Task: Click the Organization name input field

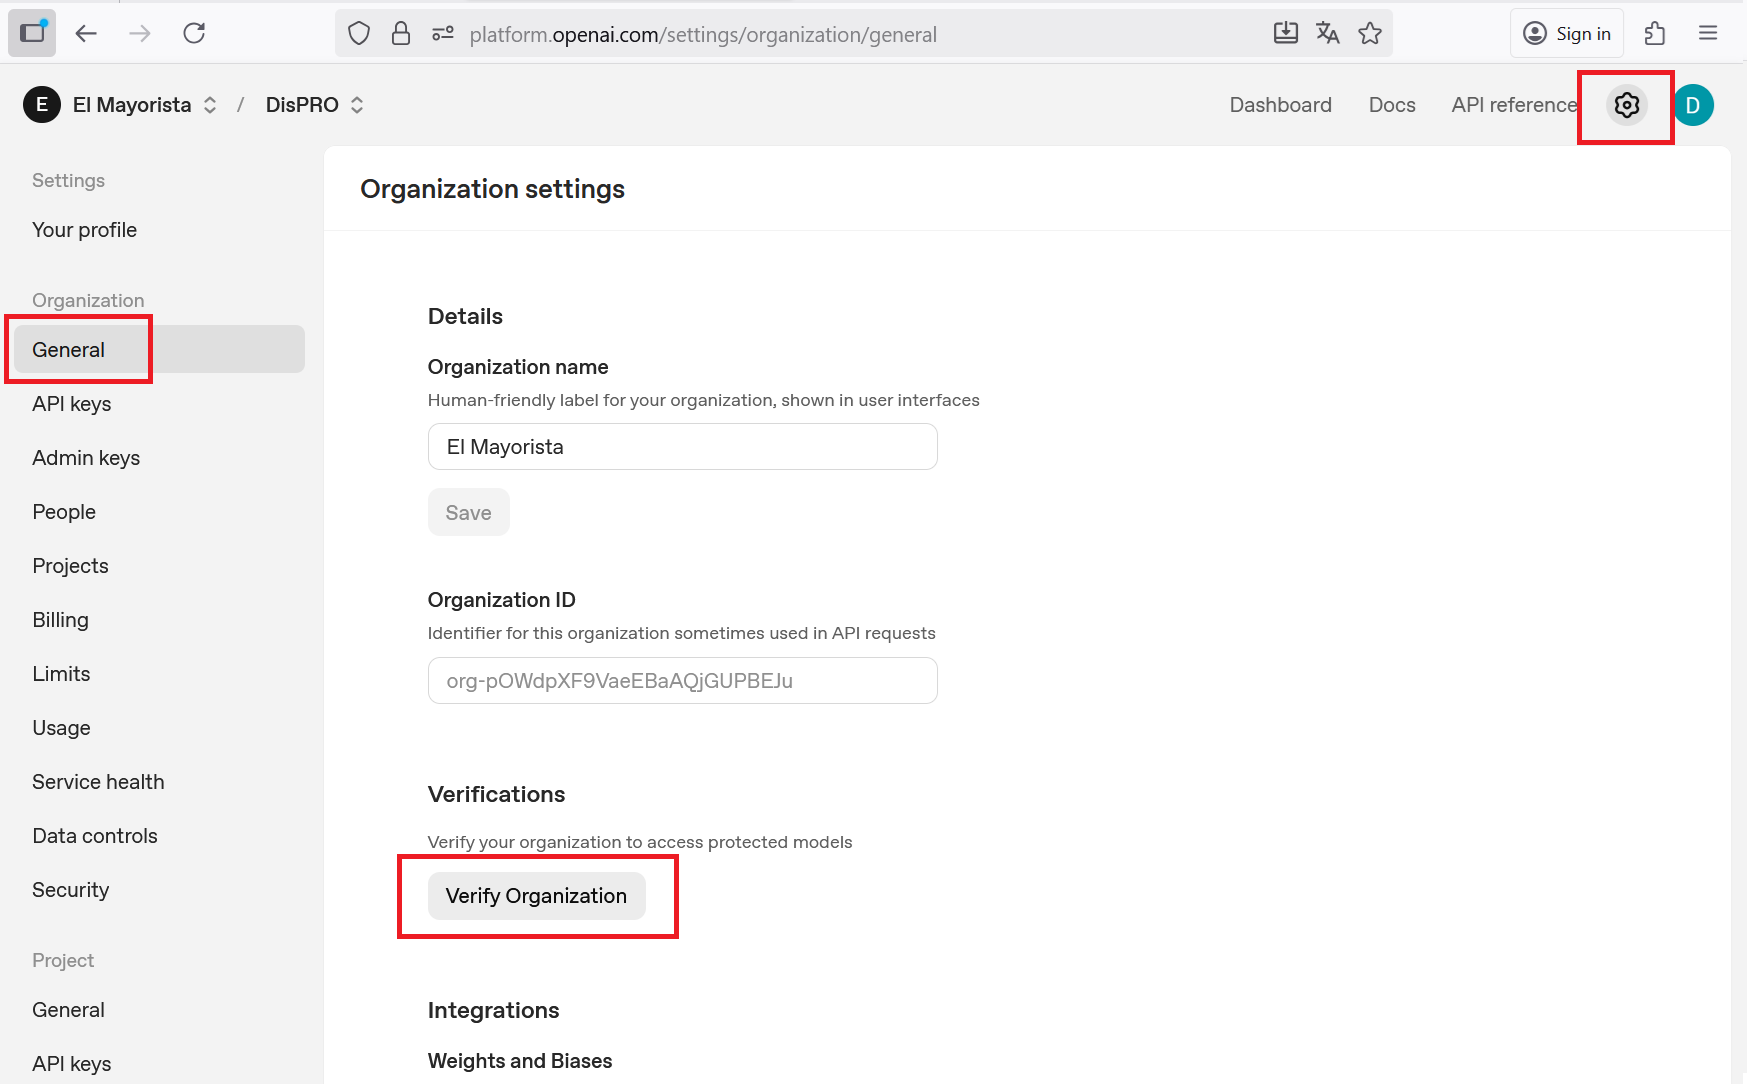Action: pos(682,447)
